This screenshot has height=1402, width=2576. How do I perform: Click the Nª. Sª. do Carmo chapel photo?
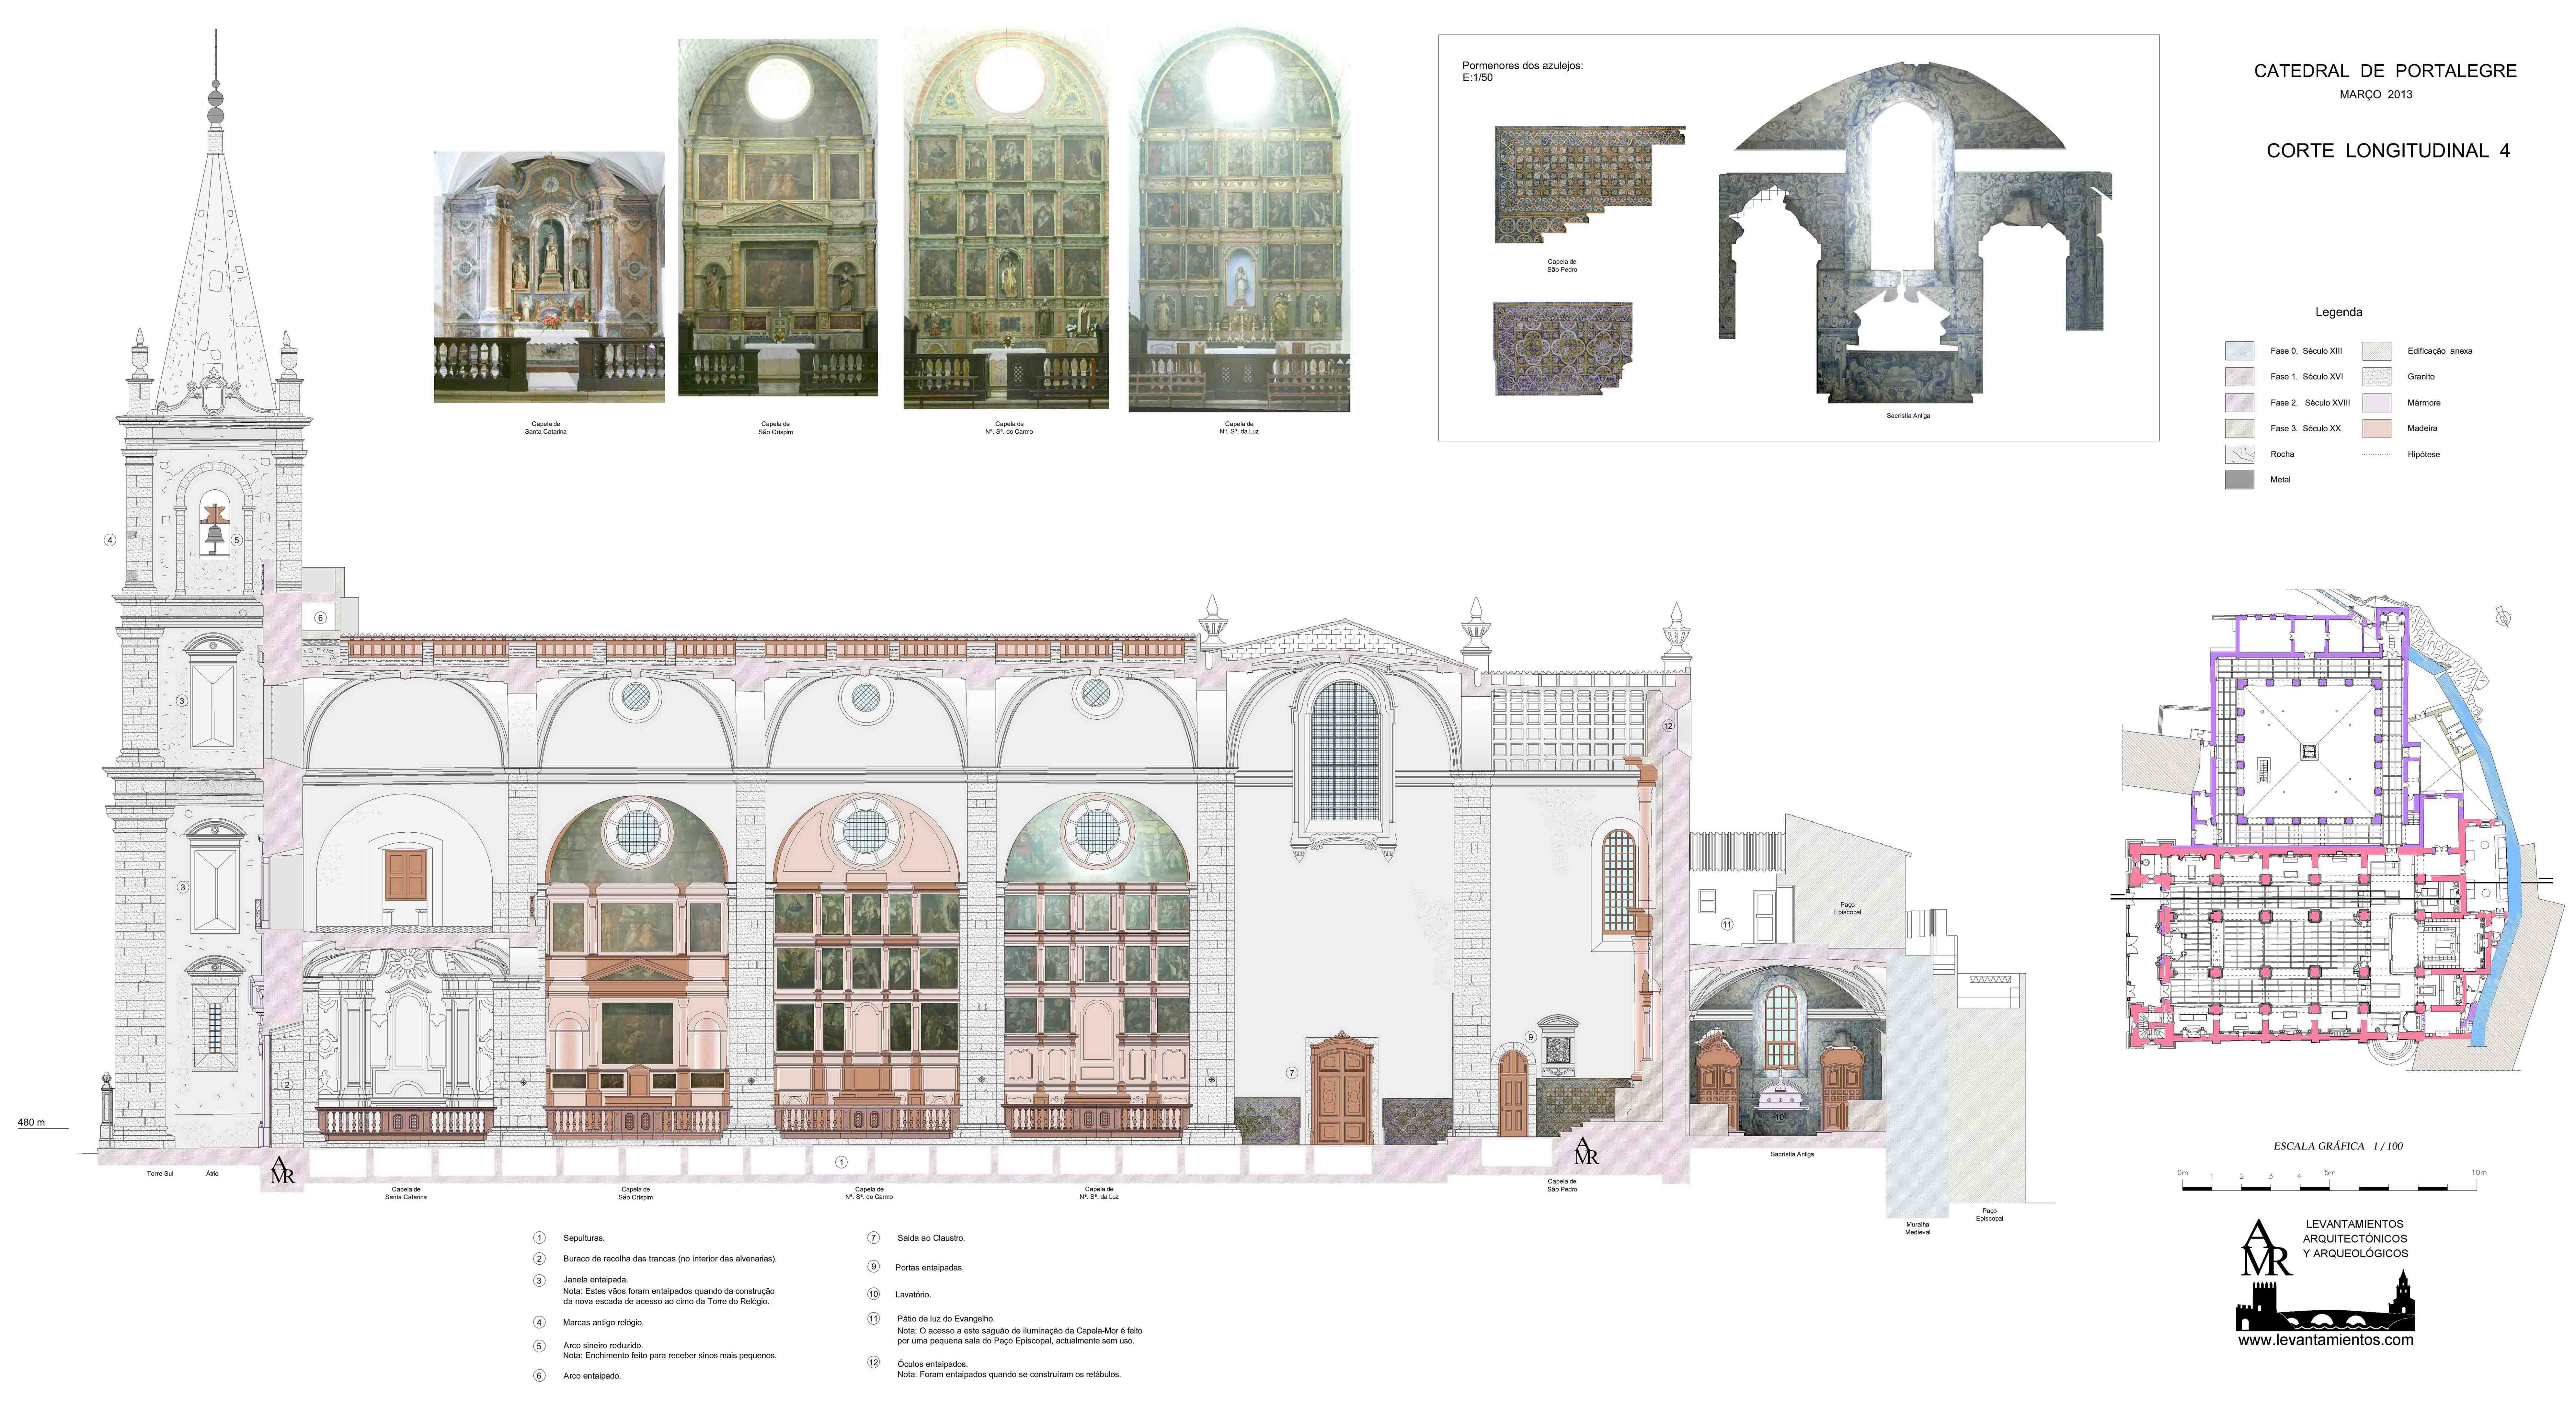(x=1006, y=218)
